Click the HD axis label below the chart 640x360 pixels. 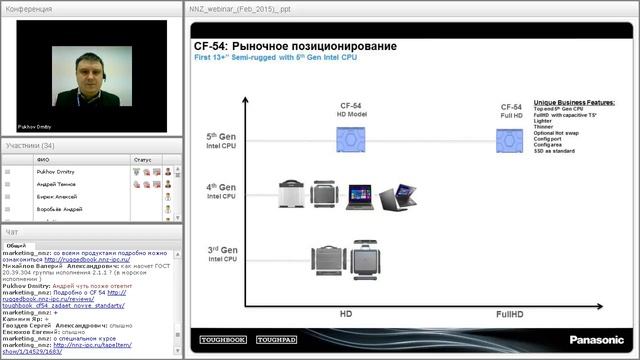pos(346,314)
